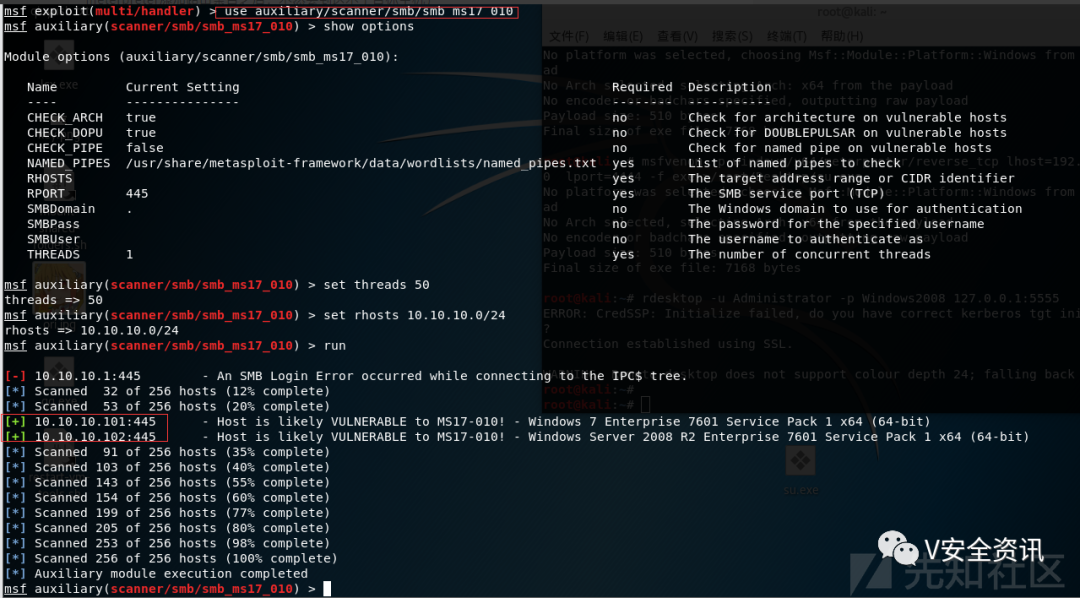Image resolution: width=1080 pixels, height=598 pixels.
Task: Click the 'Scanned 32 of 256 hosts' line
Action: (x=167, y=391)
